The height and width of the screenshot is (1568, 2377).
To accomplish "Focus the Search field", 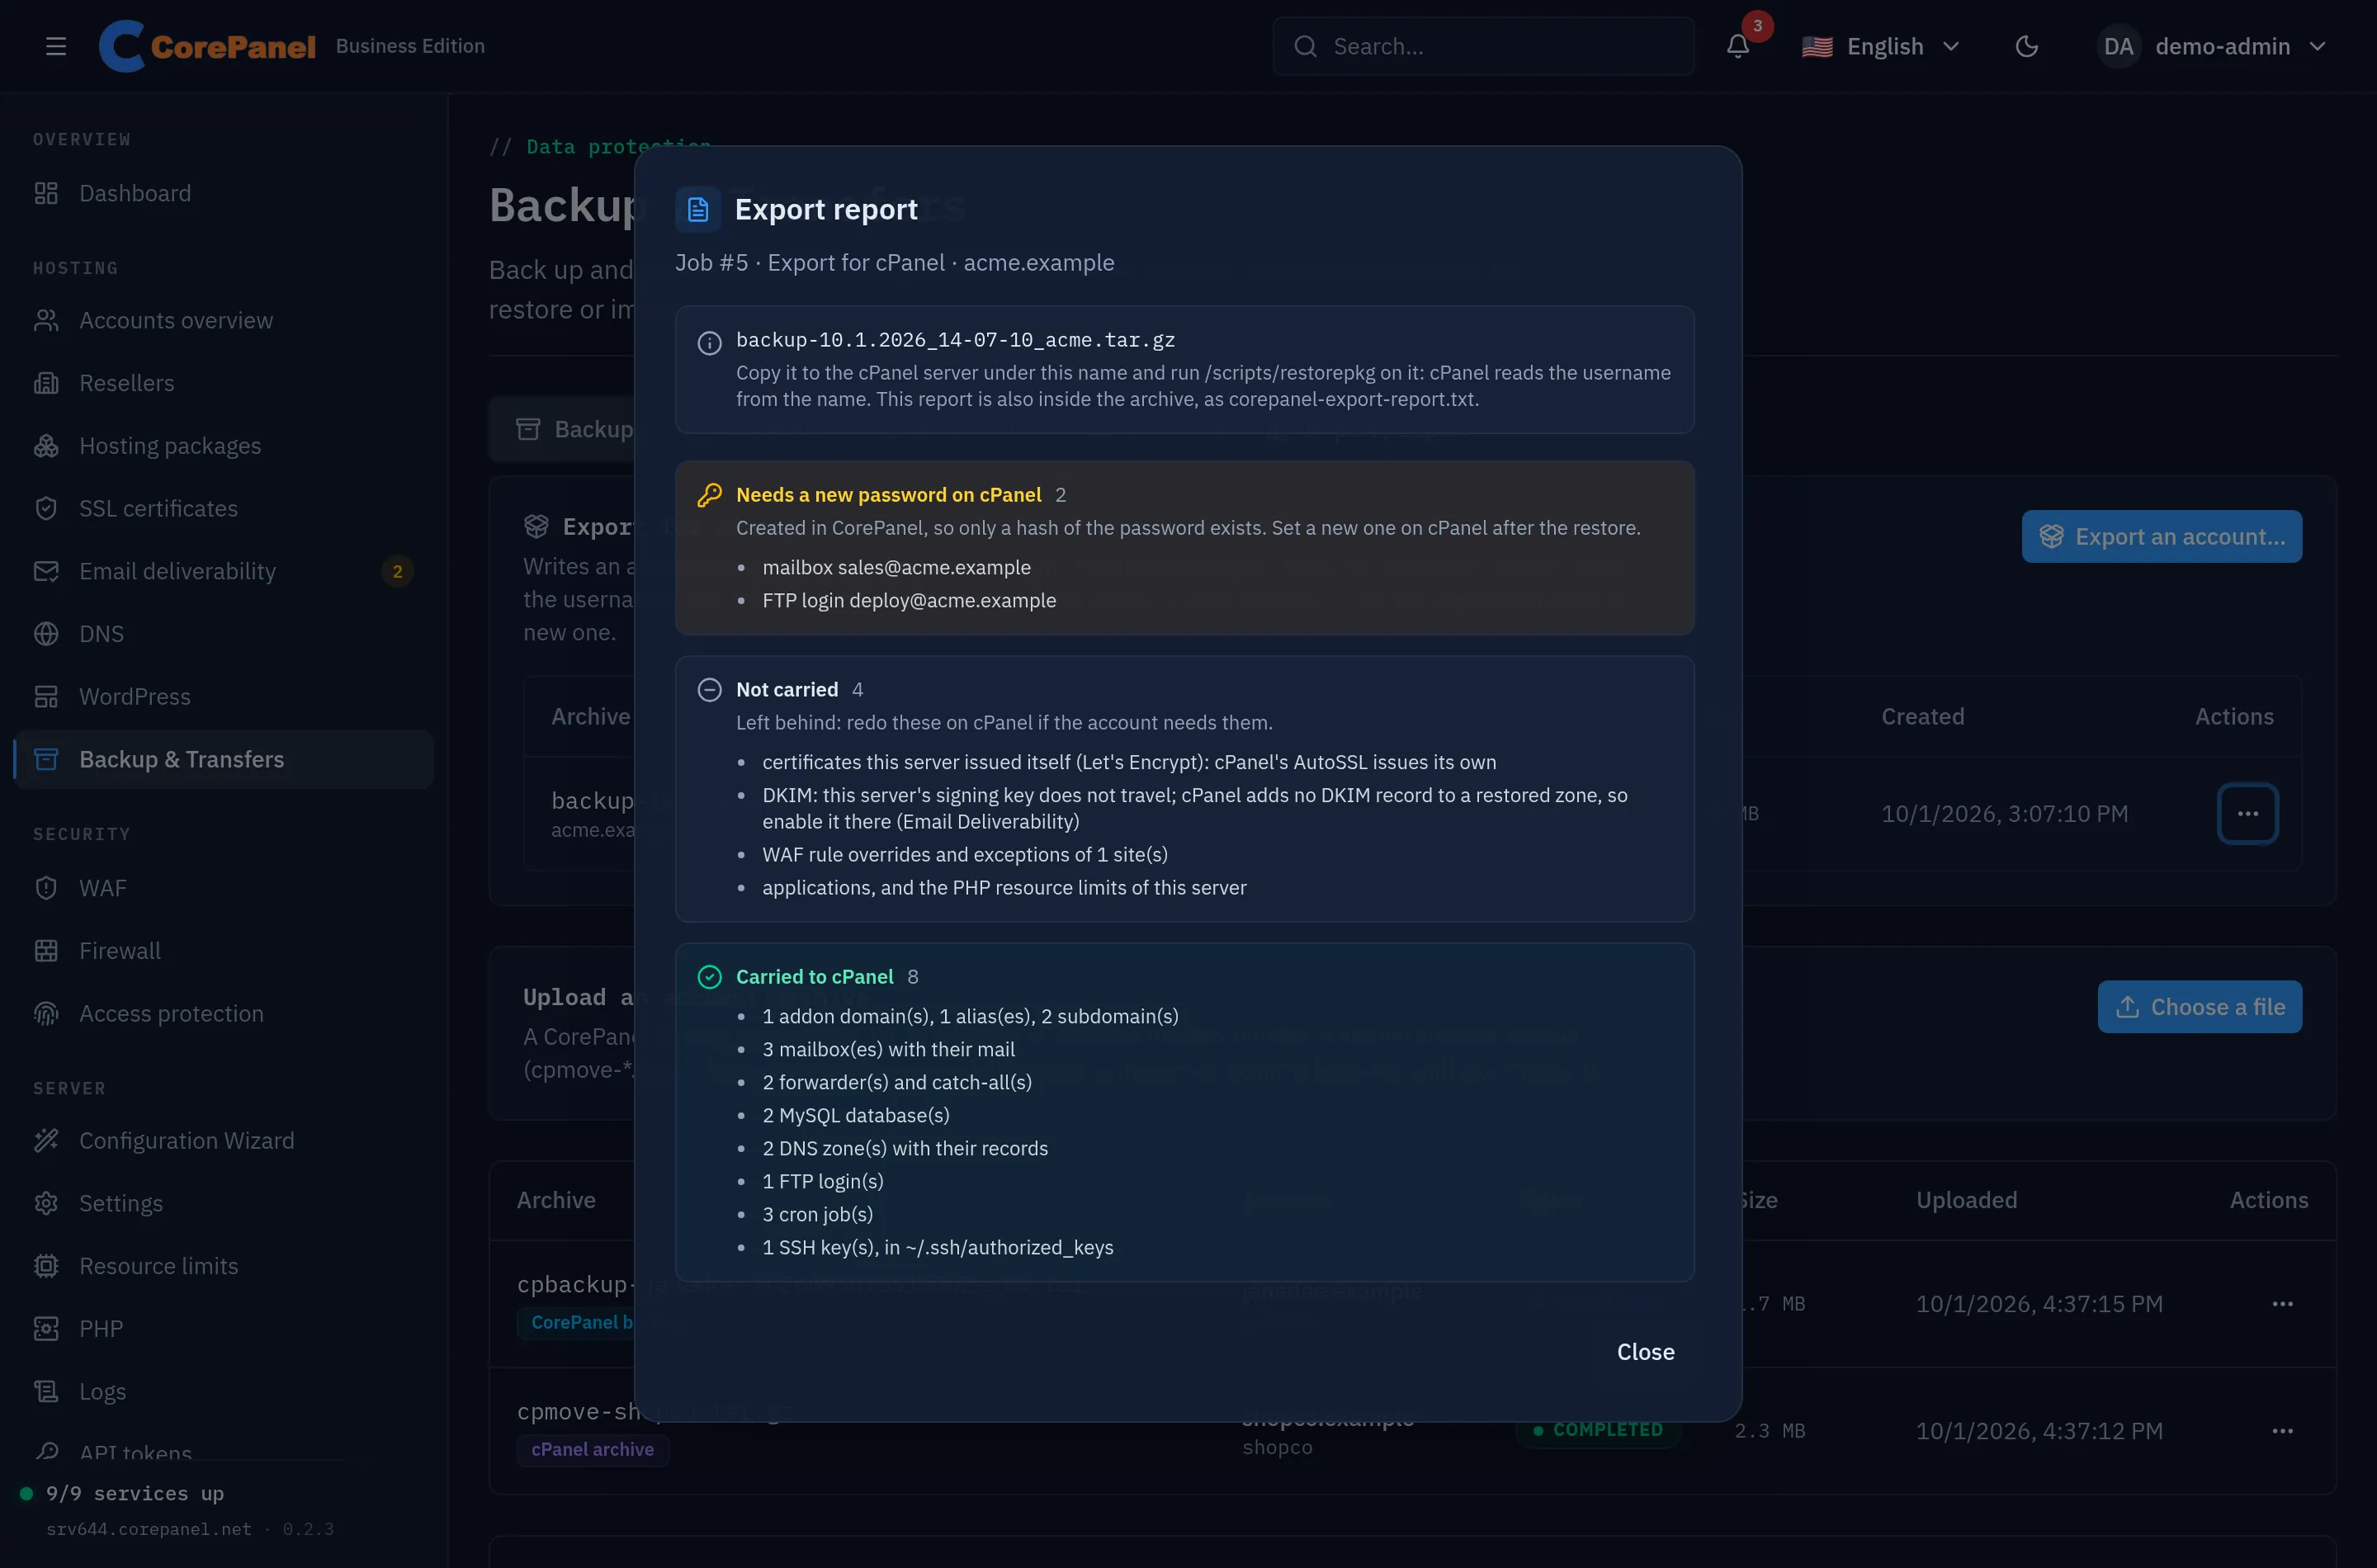I will 1483,46.
